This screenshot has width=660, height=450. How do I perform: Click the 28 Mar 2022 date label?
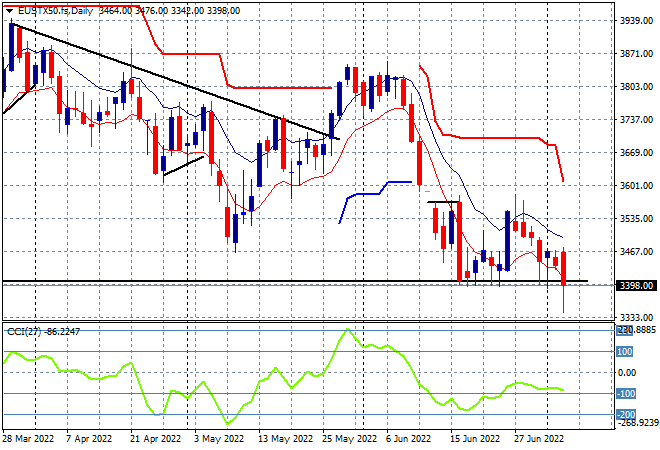click(28, 439)
